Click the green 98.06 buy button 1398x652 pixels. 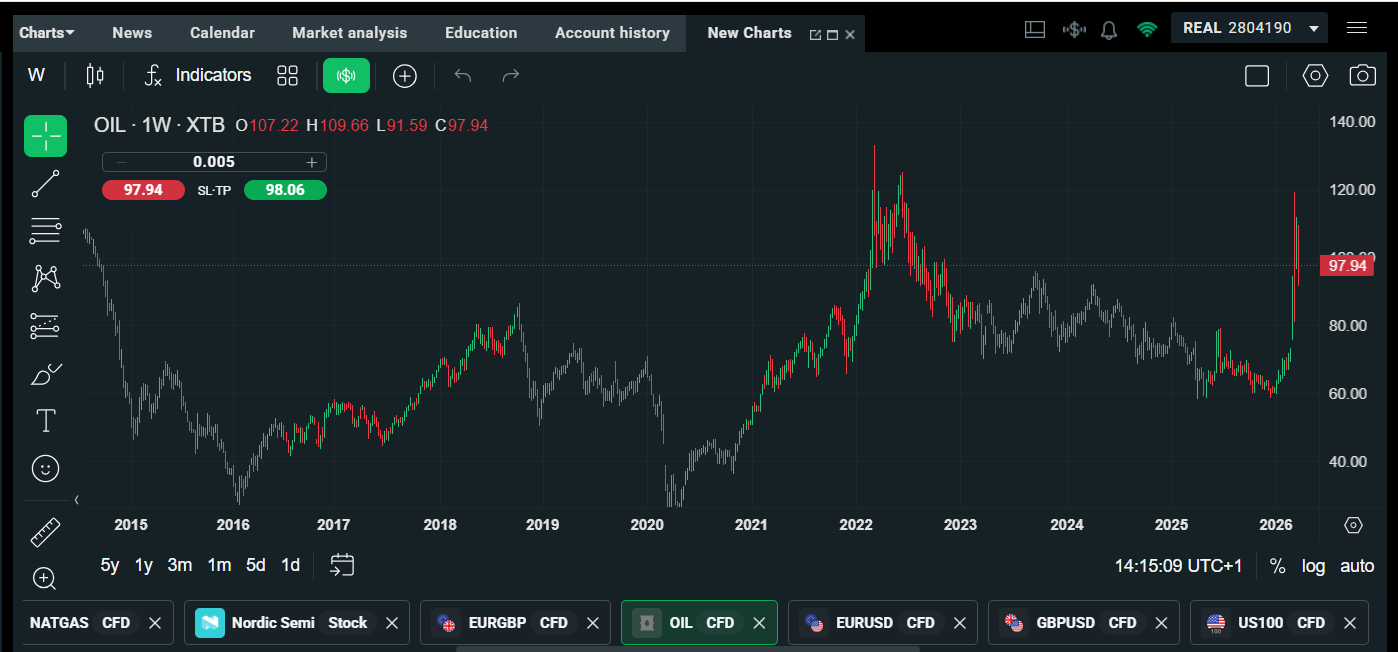(x=285, y=189)
